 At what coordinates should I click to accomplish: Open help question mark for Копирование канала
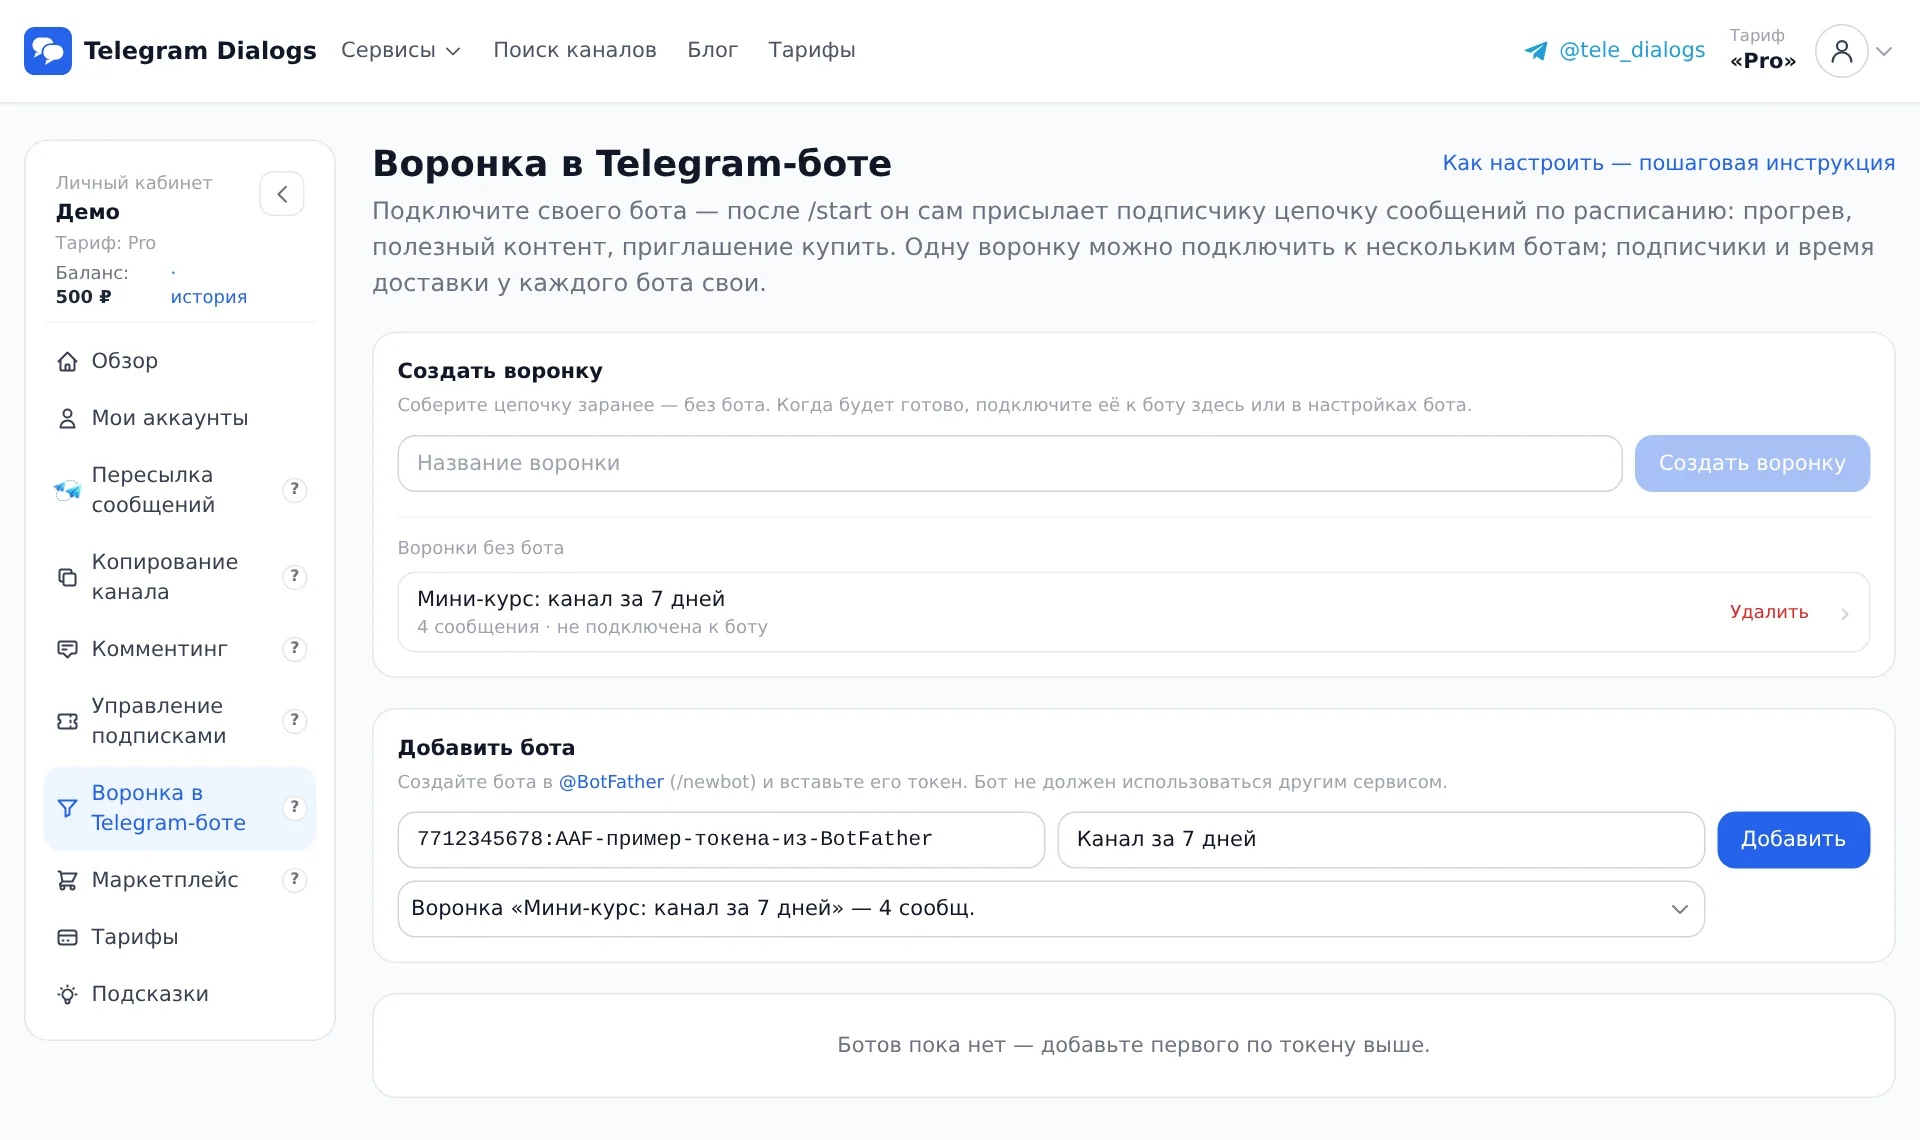(x=294, y=576)
